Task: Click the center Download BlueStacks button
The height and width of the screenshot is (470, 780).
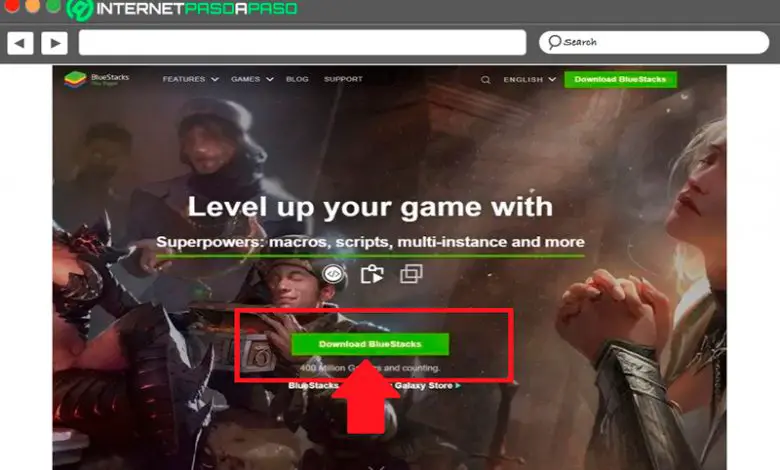Action: point(370,344)
